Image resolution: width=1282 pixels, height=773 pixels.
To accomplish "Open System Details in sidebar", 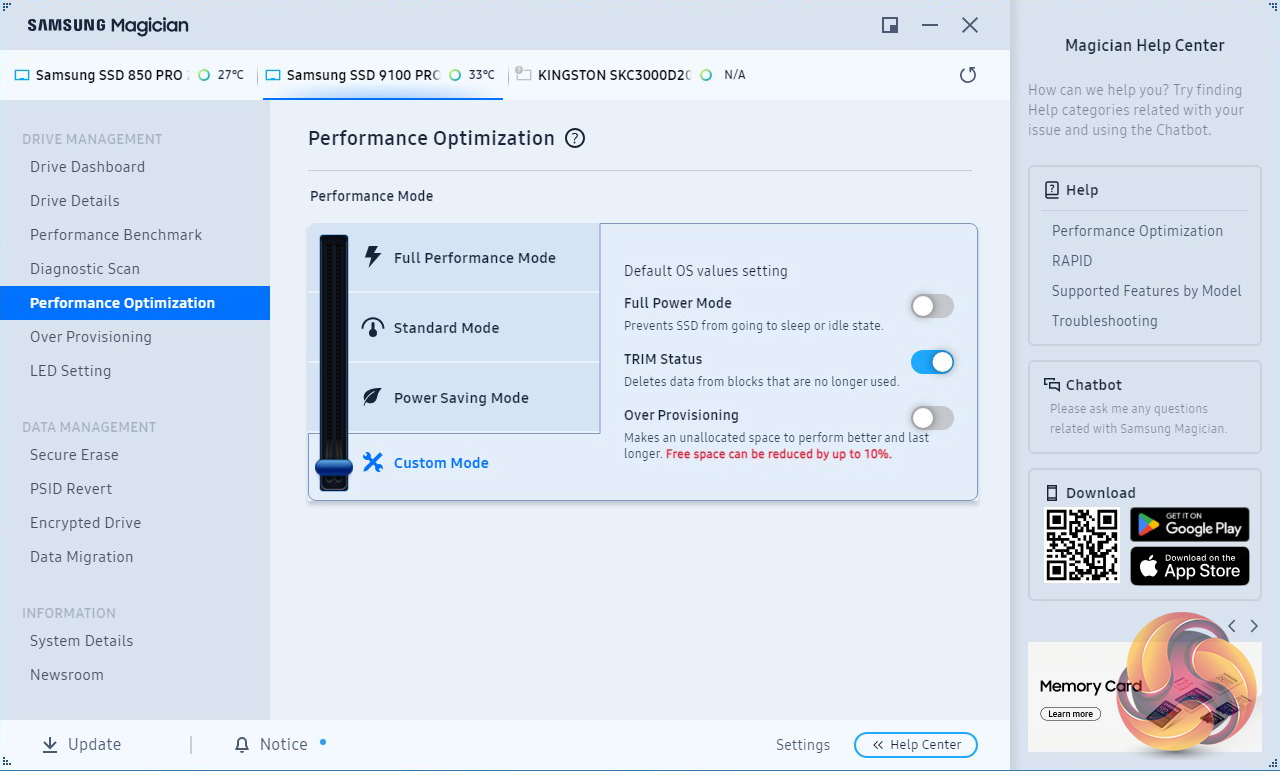I will click(135, 641).
